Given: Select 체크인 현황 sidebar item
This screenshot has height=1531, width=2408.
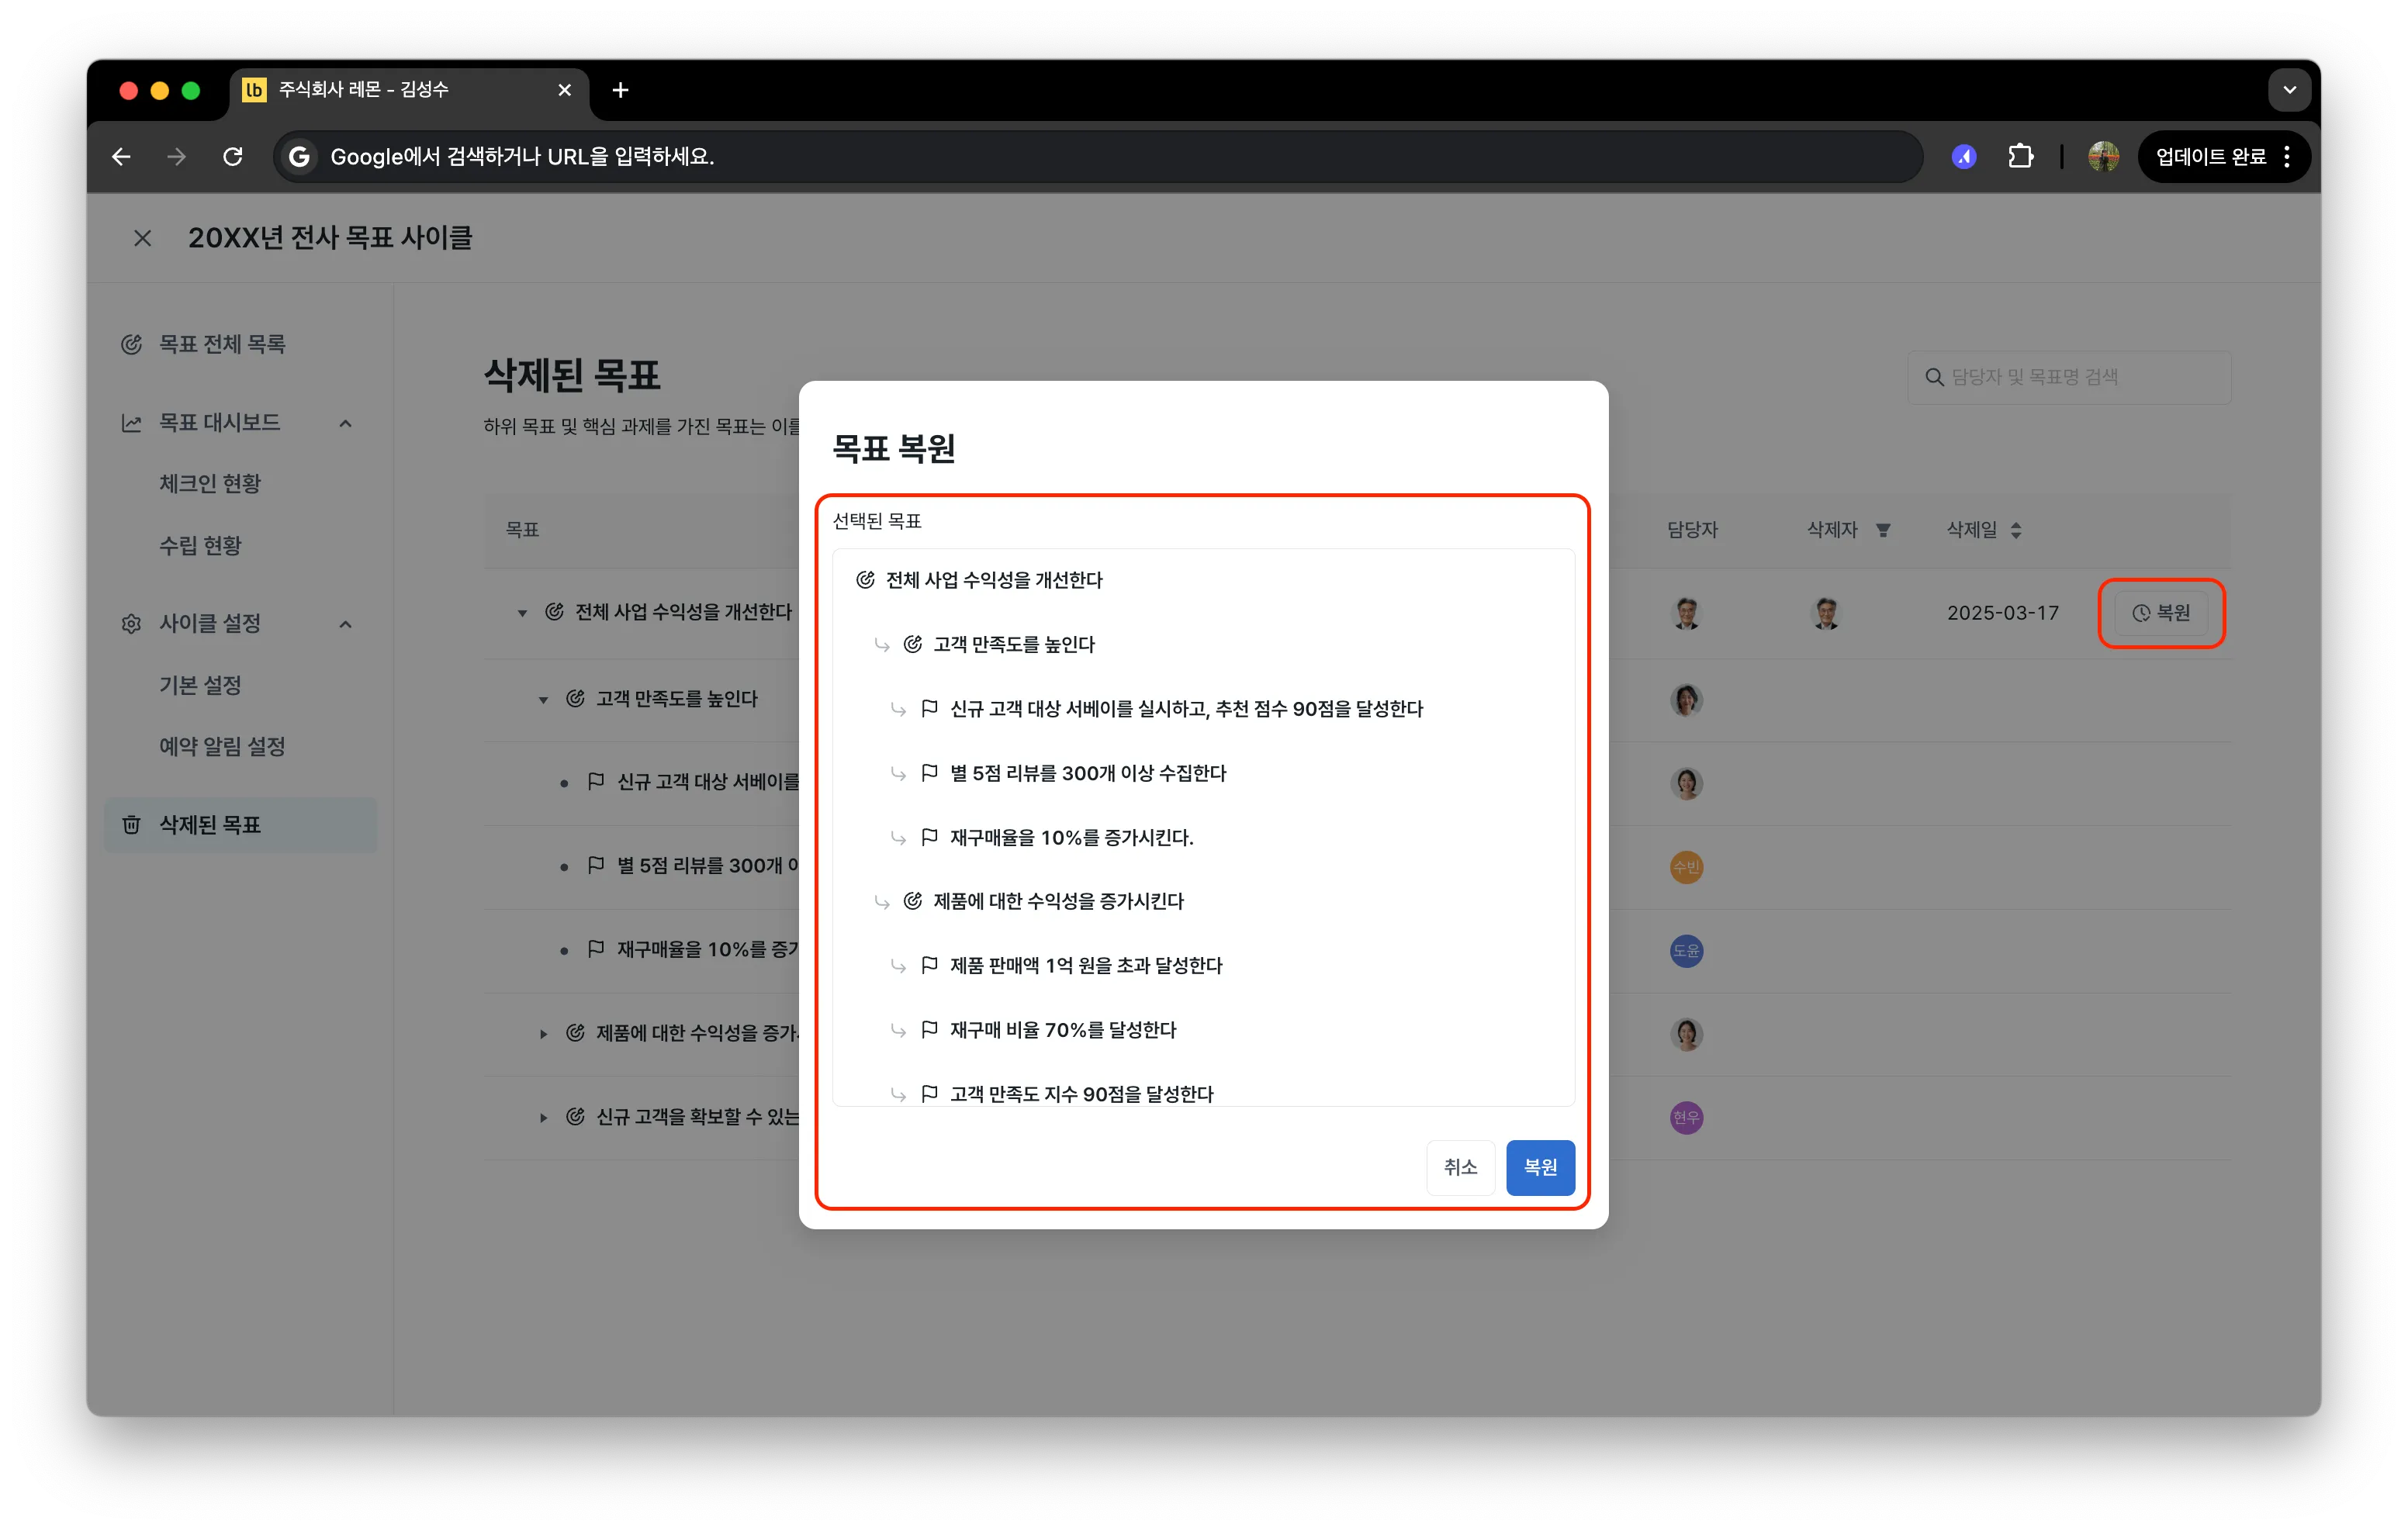Looking at the screenshot, I should [210, 484].
